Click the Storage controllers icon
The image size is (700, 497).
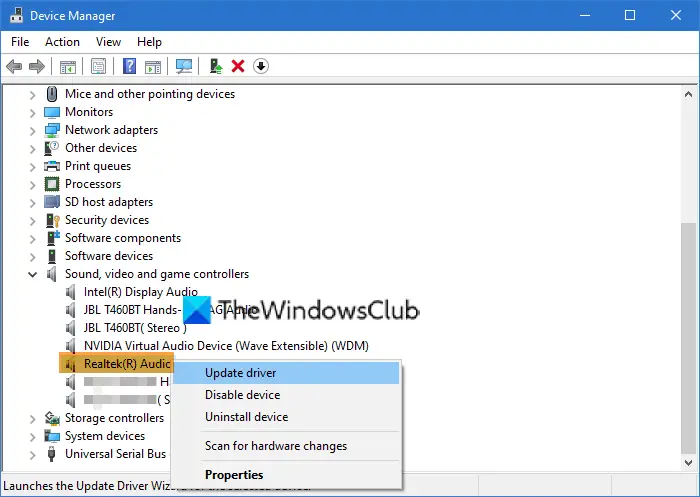52,418
